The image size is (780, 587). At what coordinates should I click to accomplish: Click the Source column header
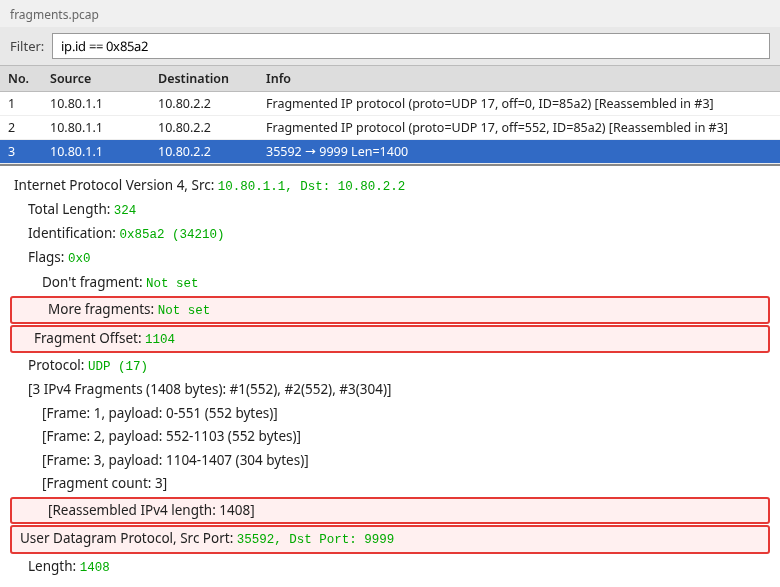70,79
